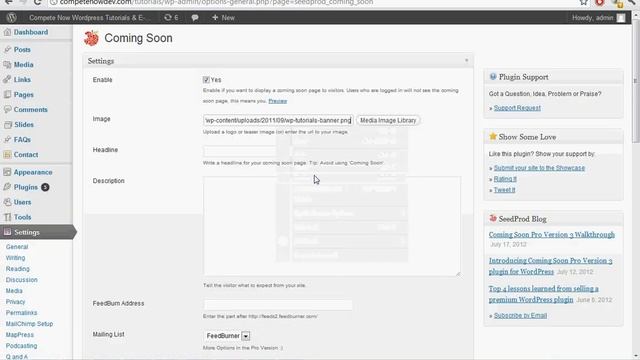Go to Writing settings submenu
Screen dimensions: 640x360
(15, 258)
